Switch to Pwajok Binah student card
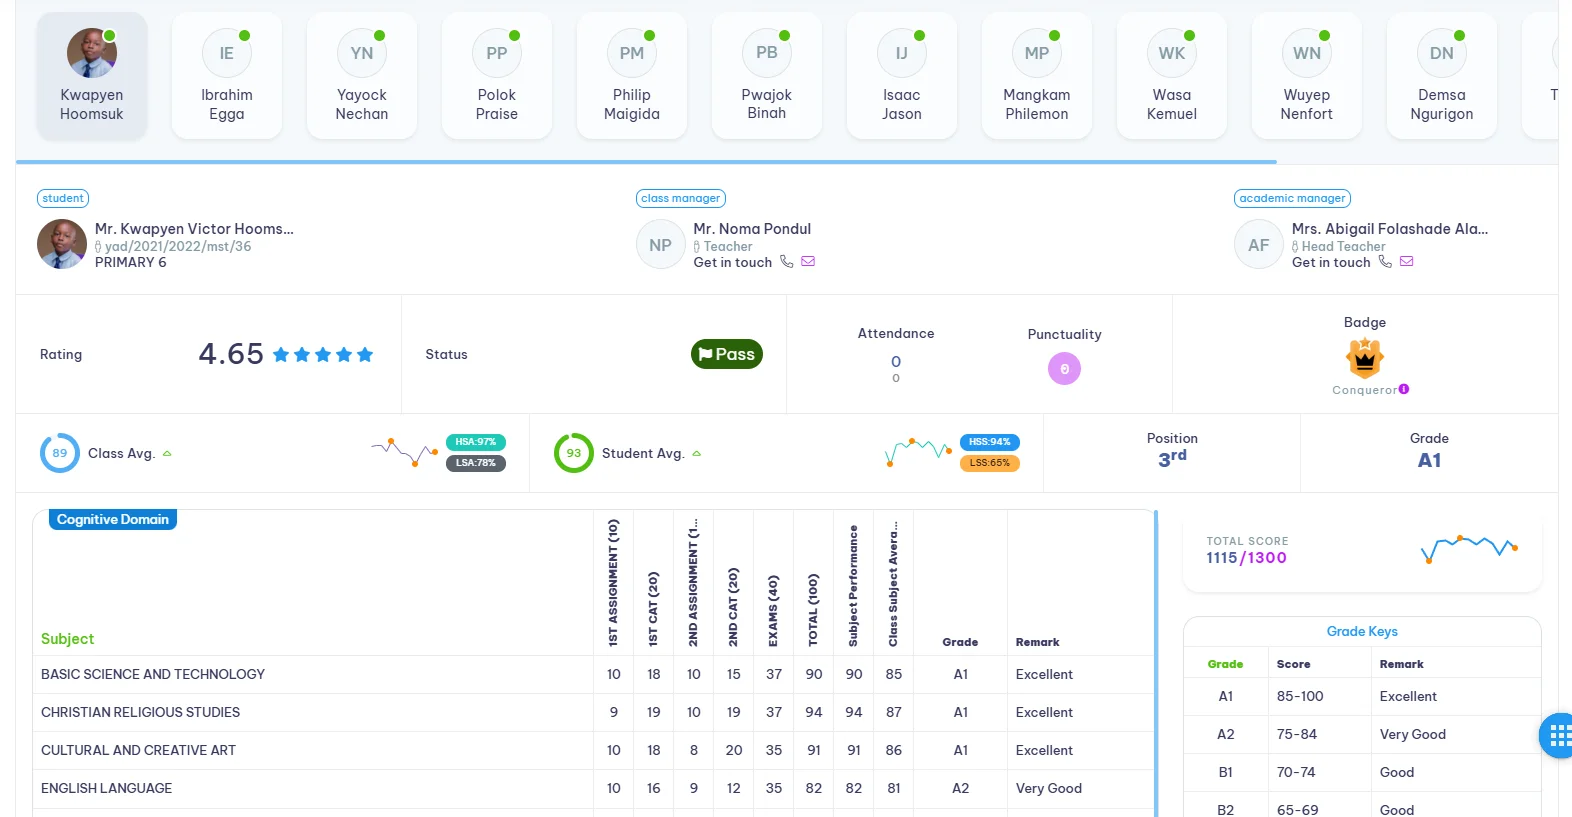1572x817 pixels. (x=766, y=76)
